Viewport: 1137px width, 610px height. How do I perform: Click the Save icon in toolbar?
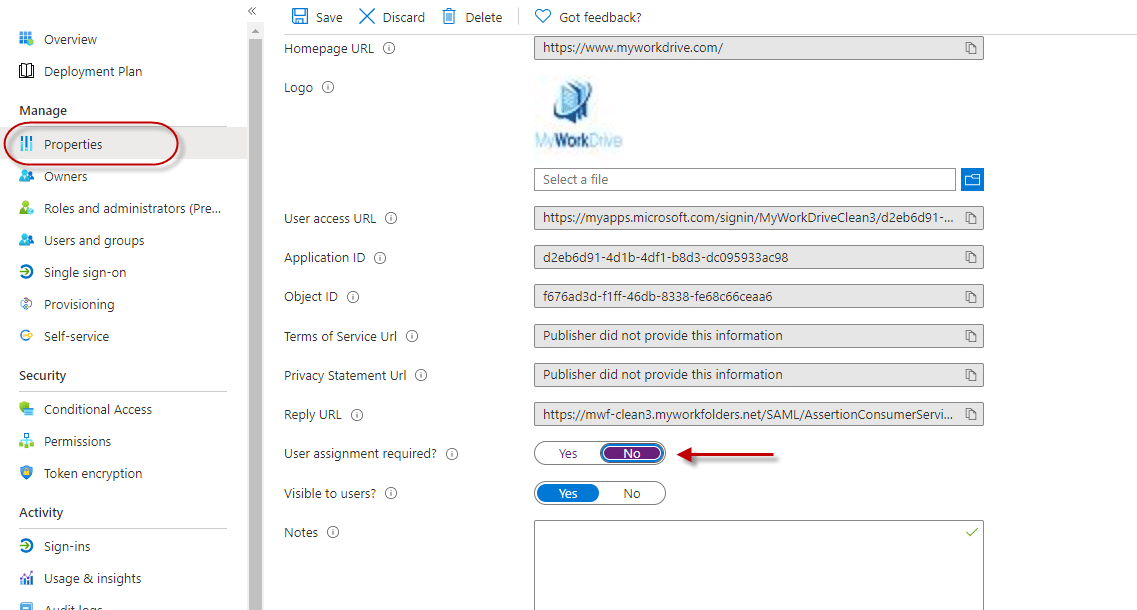[300, 16]
